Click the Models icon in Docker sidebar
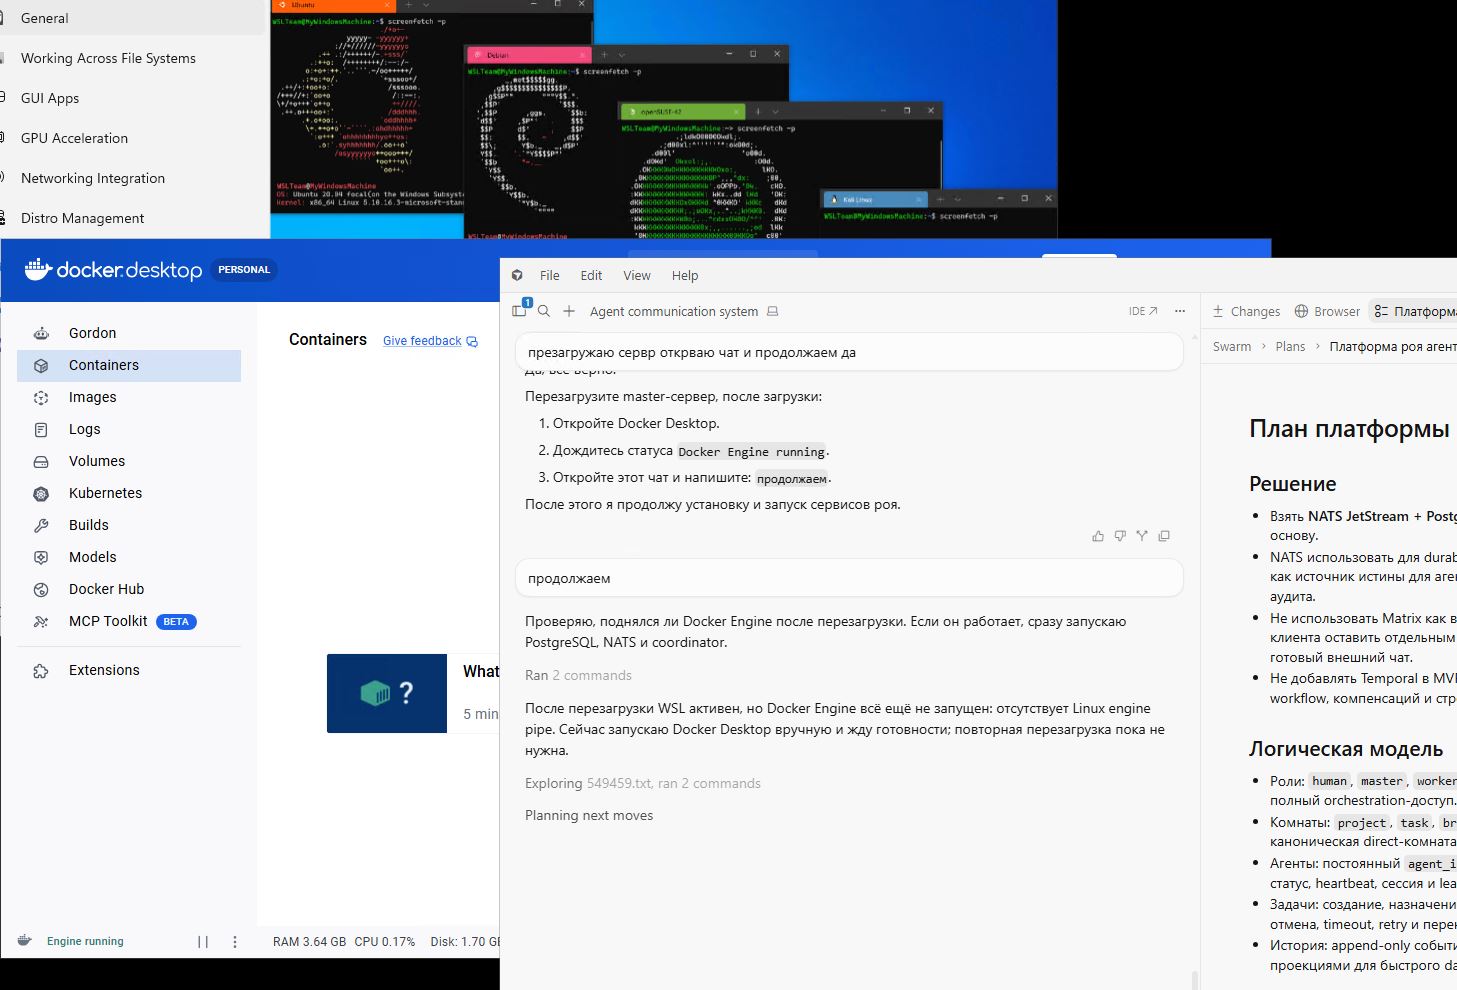Viewport: 1457px width, 990px height. (x=41, y=557)
